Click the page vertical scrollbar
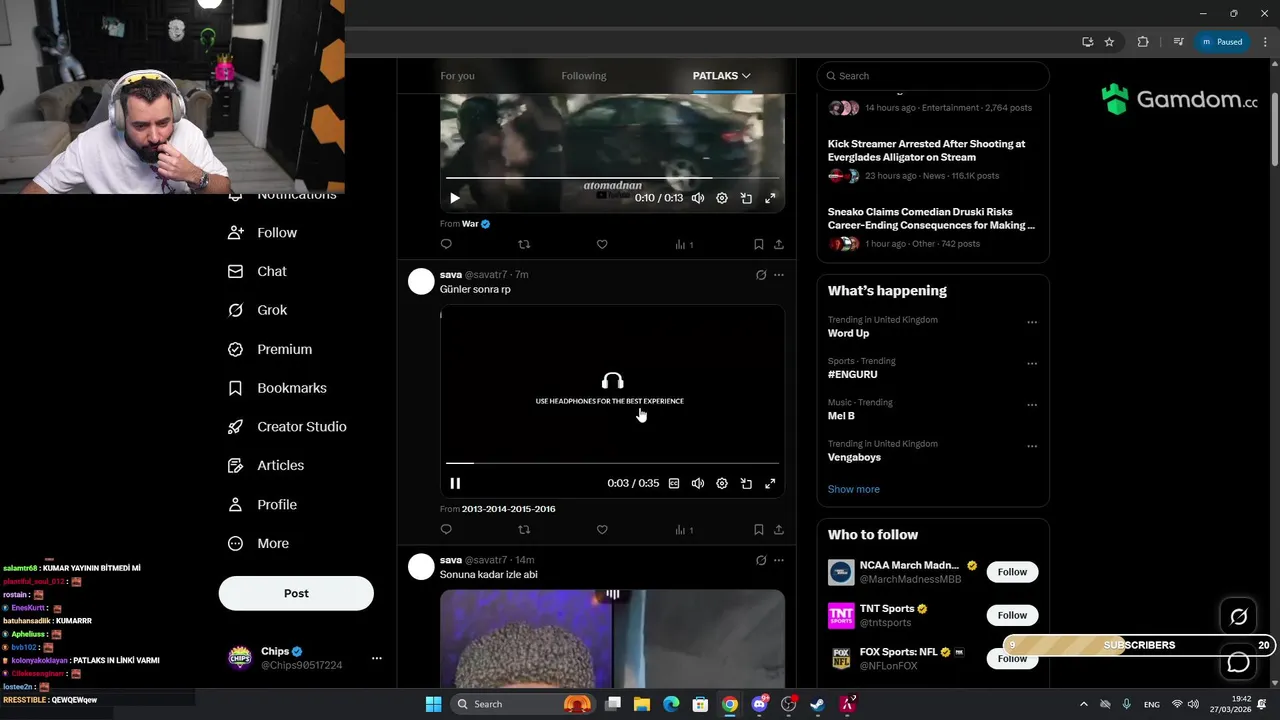Screen dimensions: 1280x720 pos(1274,130)
